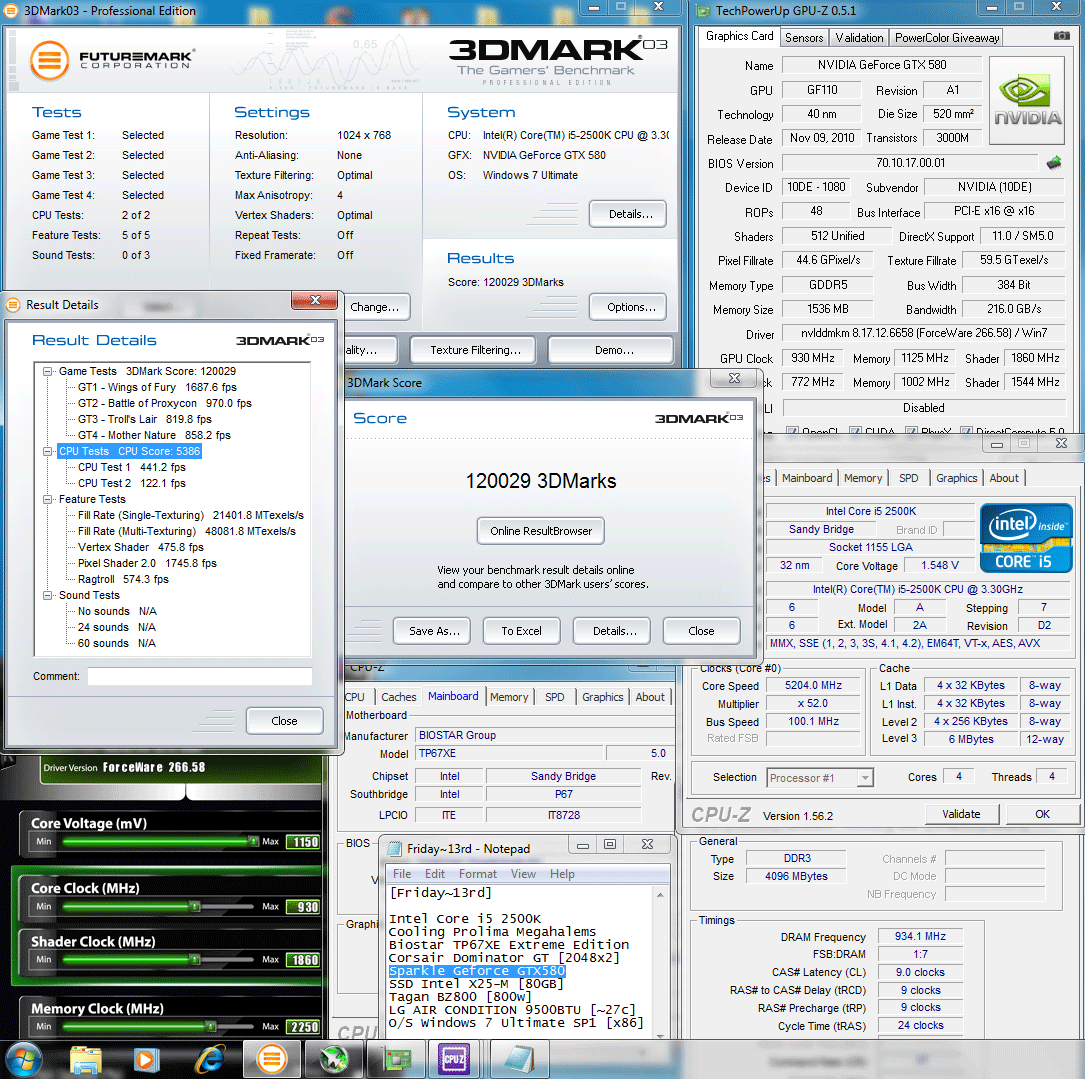
Task: Collapse the Sound Tests tree node
Action: click(x=48, y=595)
